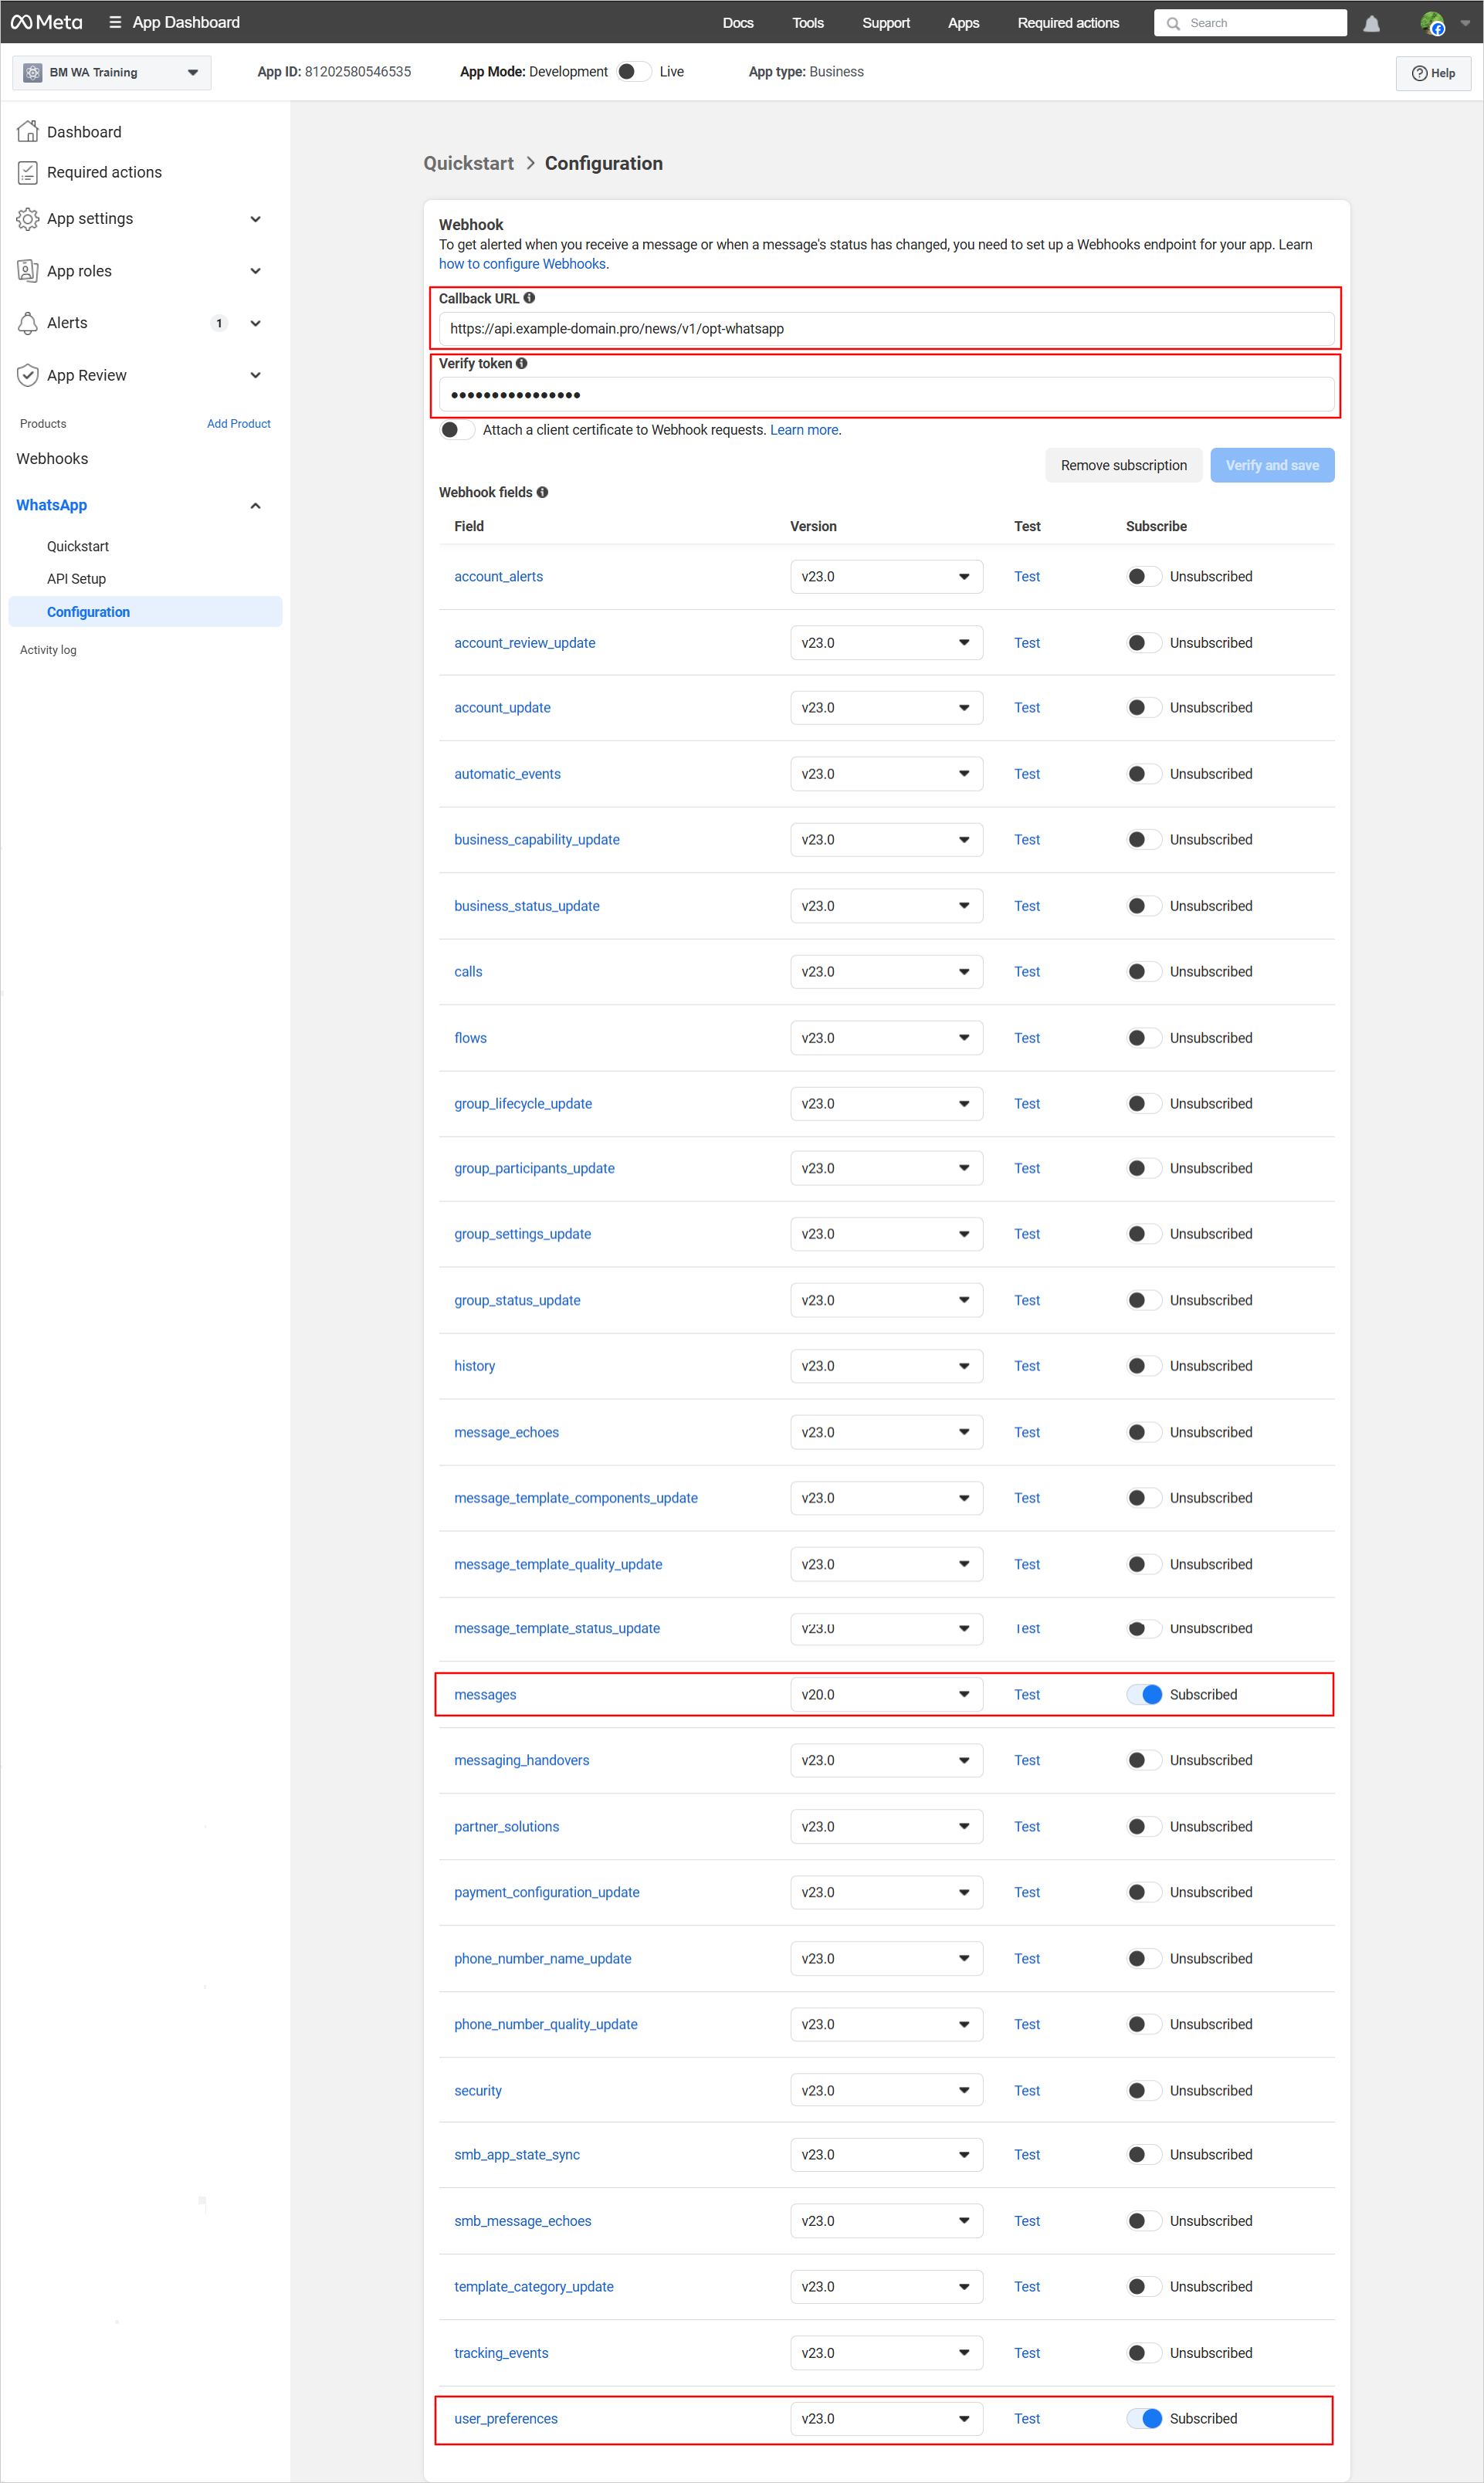The image size is (1484, 2483).
Task: Click the App settings gear icon
Action: point(28,219)
